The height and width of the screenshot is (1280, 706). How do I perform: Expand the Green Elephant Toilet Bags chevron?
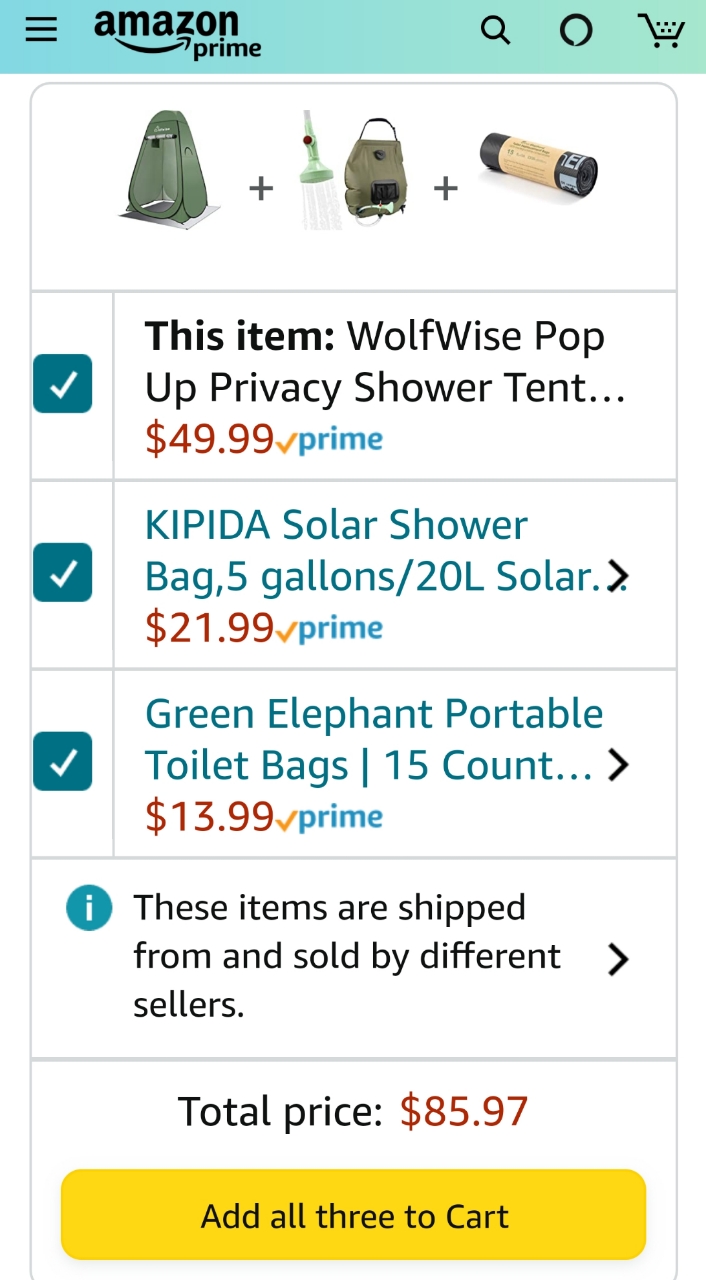click(x=619, y=765)
